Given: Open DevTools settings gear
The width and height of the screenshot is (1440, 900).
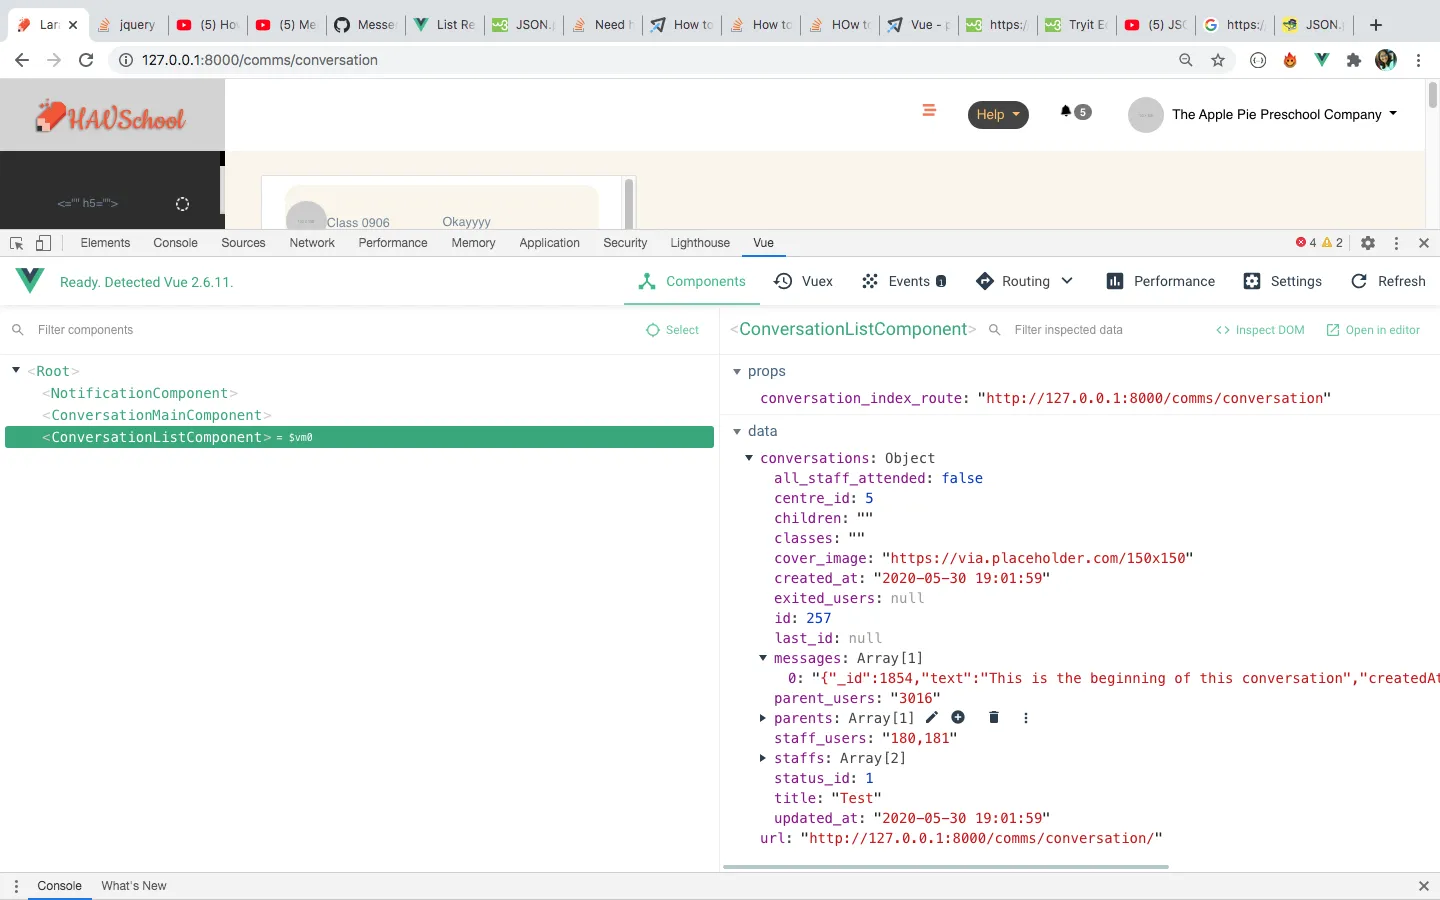Looking at the screenshot, I should (1368, 243).
